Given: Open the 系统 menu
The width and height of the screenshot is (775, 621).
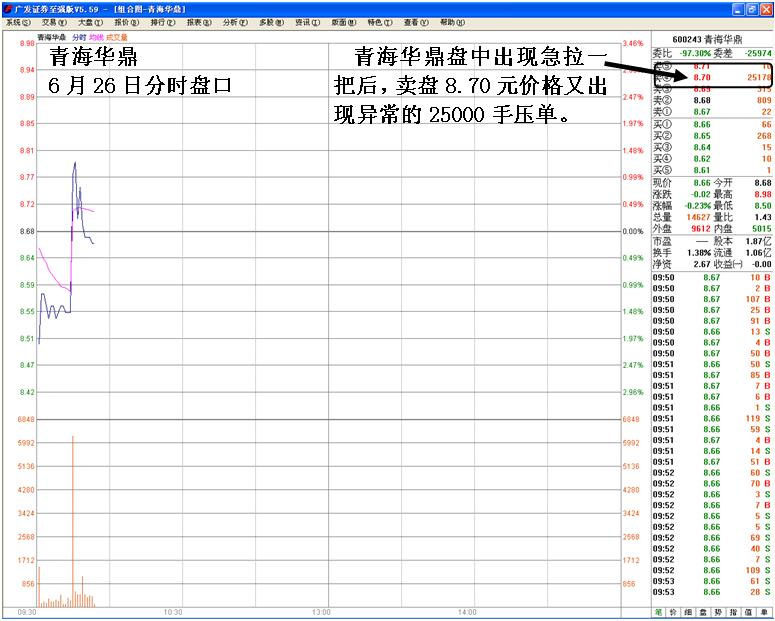Looking at the screenshot, I should click(x=18, y=23).
